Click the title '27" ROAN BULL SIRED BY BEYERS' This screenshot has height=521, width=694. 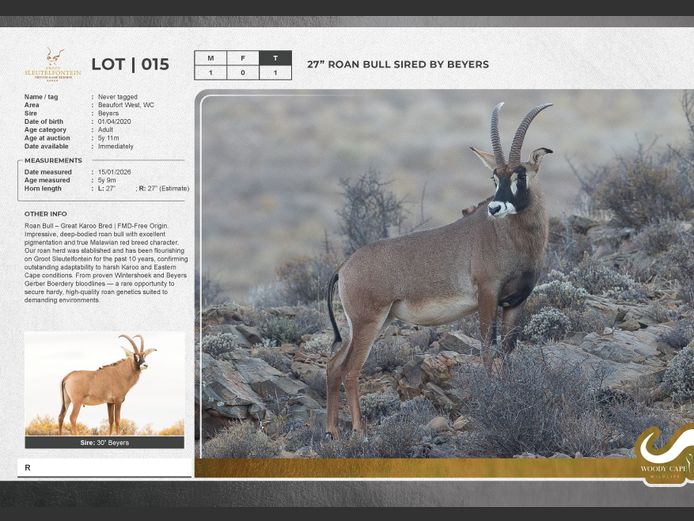click(398, 65)
